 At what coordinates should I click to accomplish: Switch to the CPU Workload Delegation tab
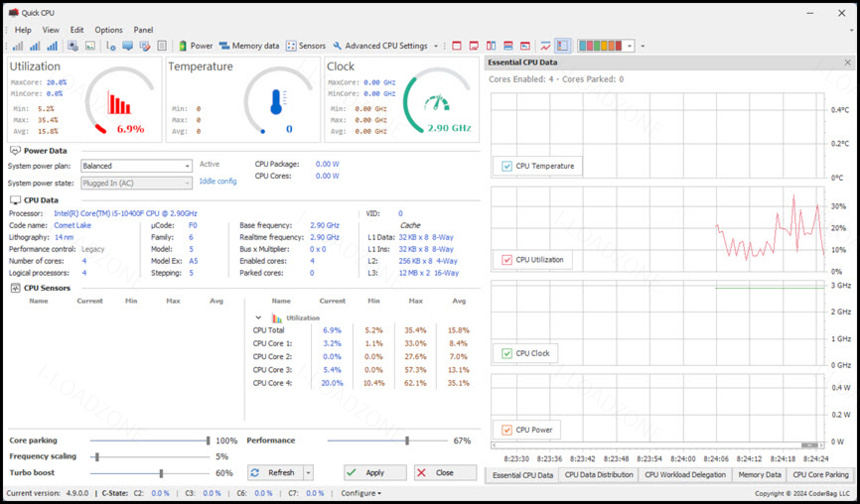tap(685, 475)
